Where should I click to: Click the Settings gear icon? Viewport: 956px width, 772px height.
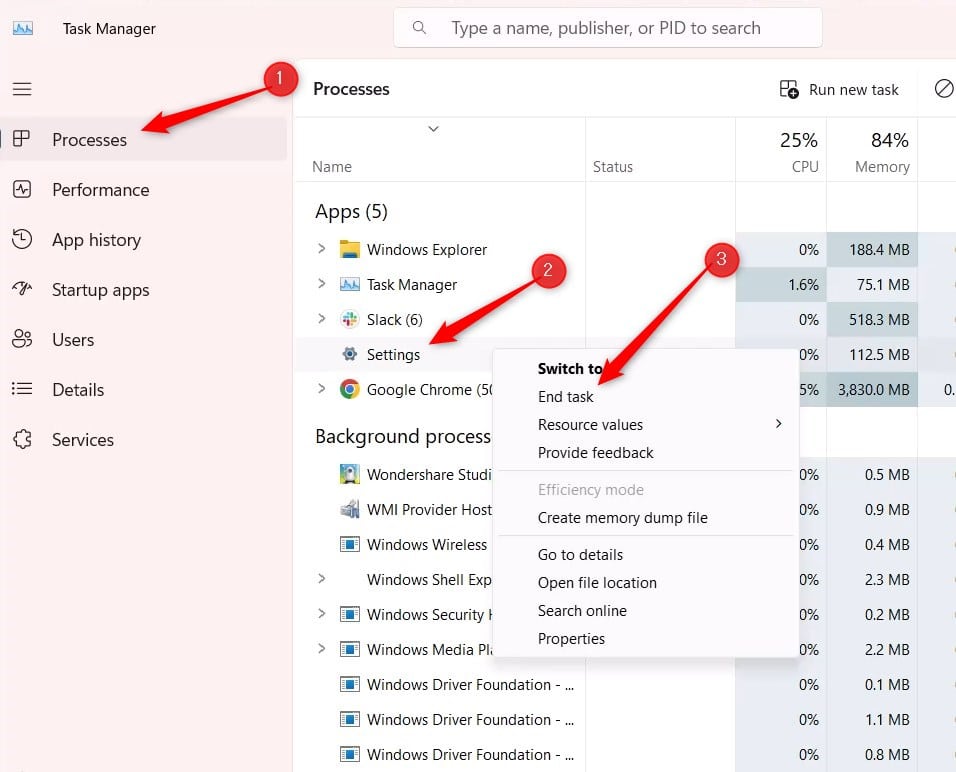click(x=349, y=354)
